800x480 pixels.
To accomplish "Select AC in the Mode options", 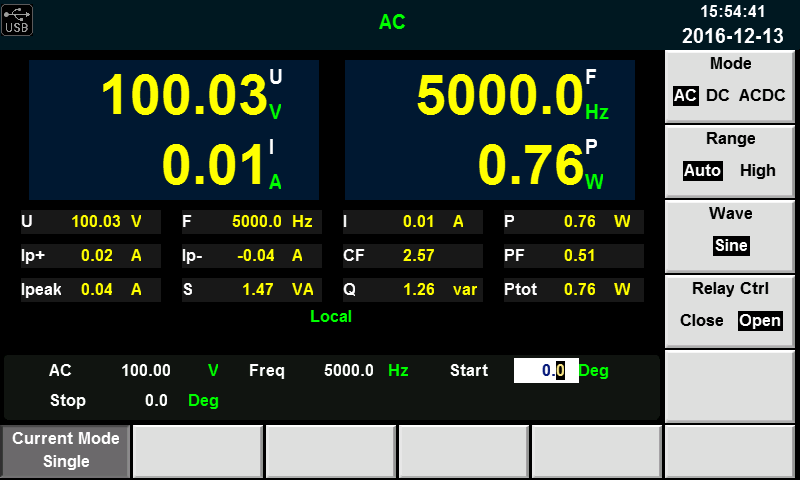I will (685, 95).
